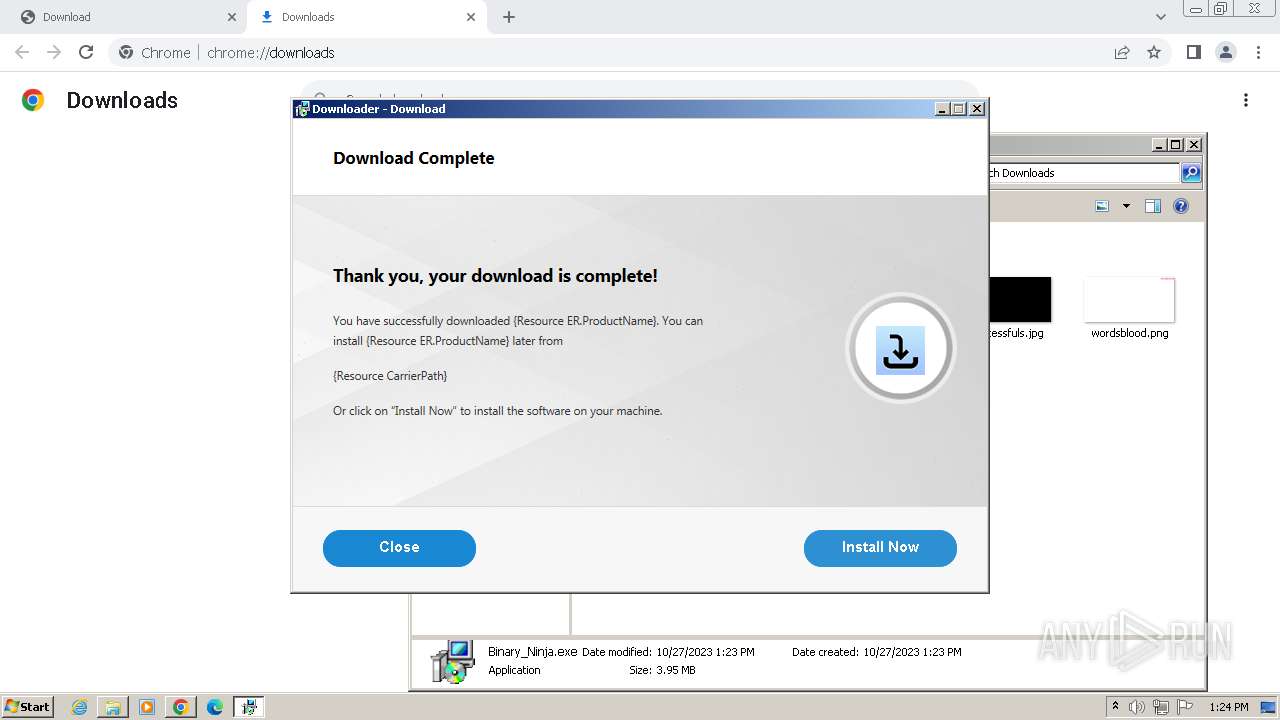Open media player from taskbar

tap(147, 707)
